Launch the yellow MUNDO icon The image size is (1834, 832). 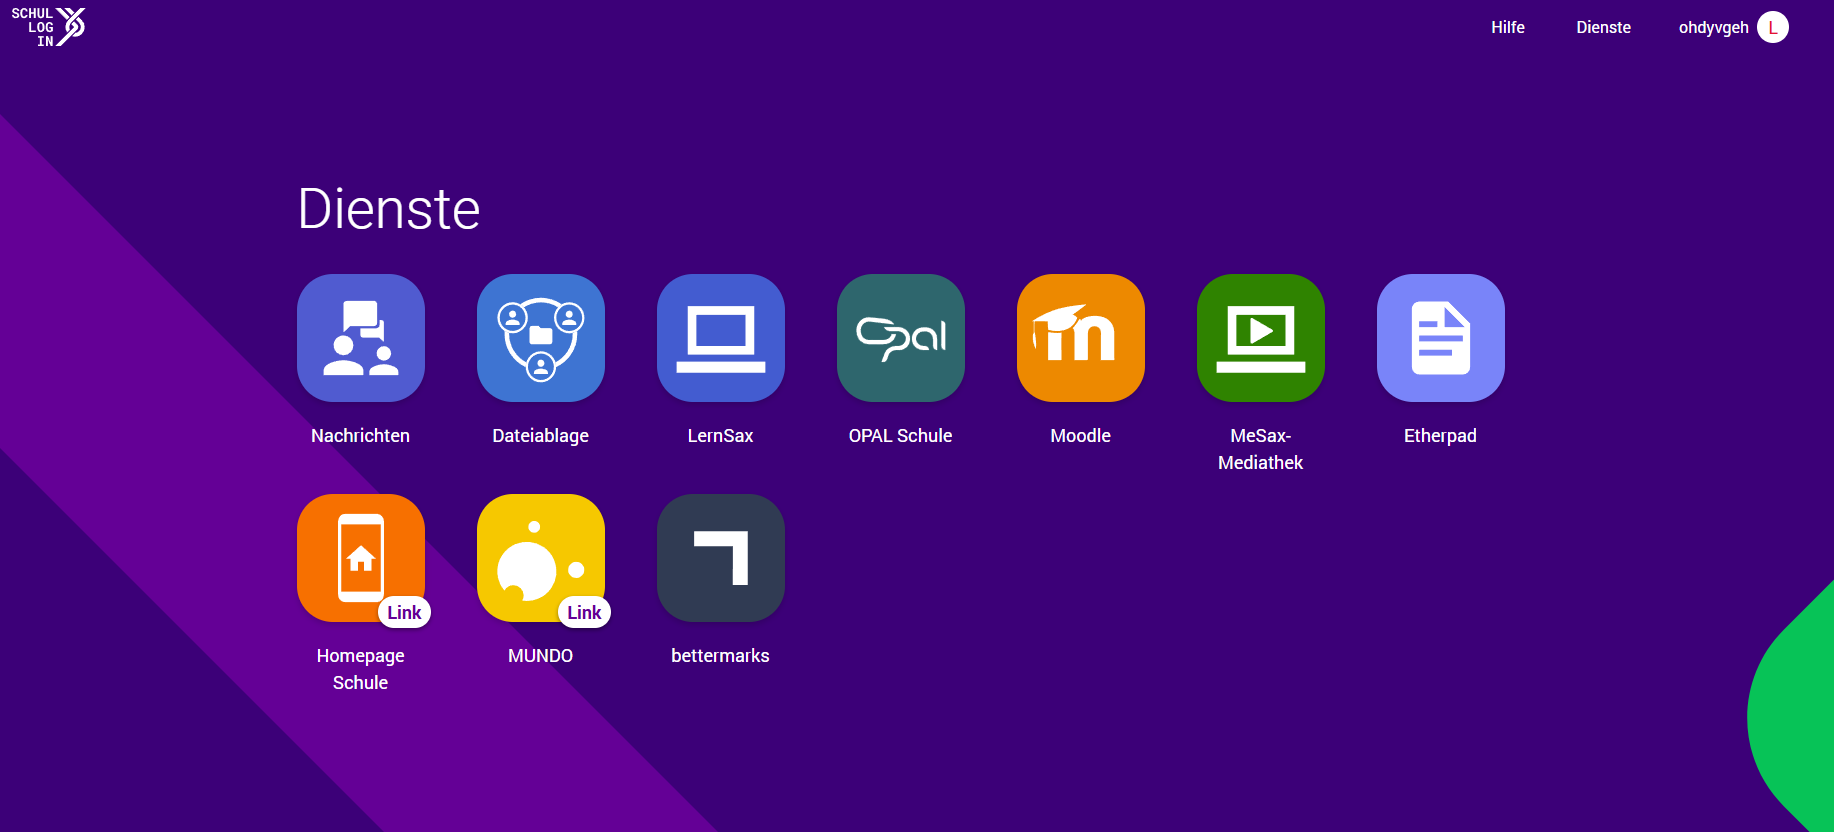541,558
